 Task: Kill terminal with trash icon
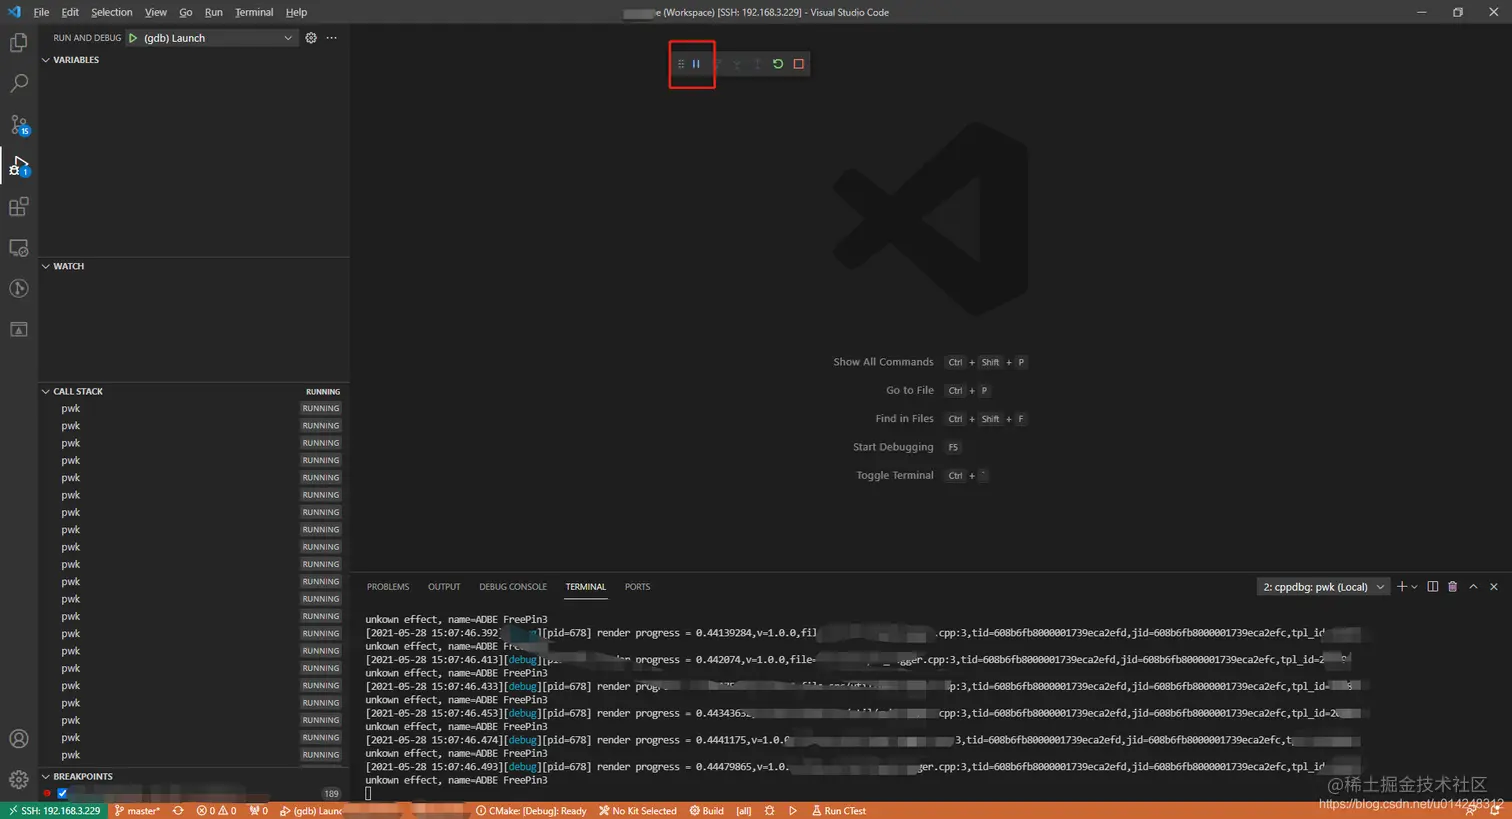(x=1453, y=587)
